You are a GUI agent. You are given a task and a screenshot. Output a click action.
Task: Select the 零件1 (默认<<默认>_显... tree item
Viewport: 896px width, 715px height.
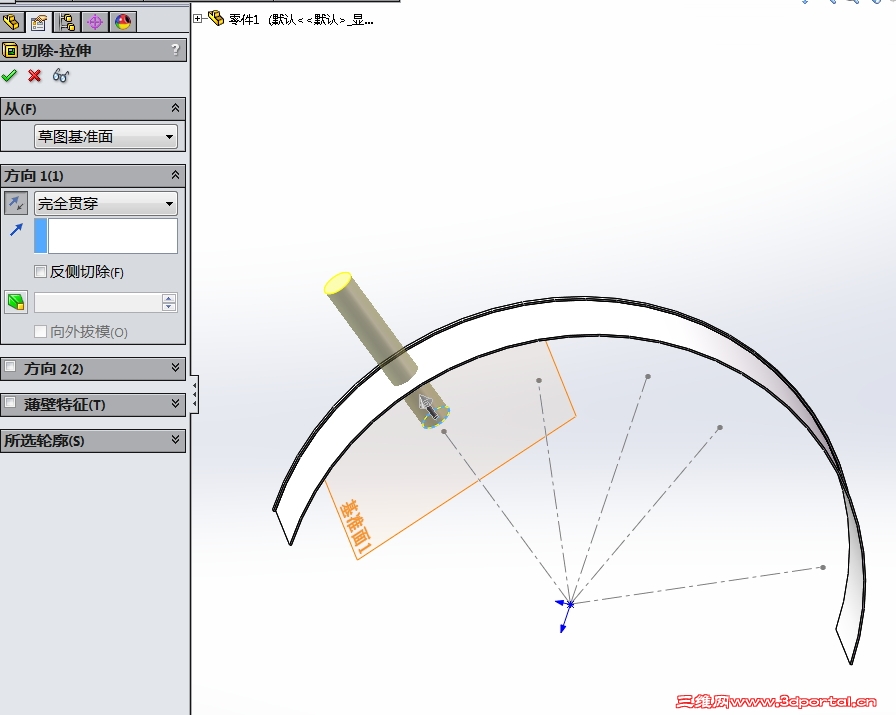pyautogui.click(x=301, y=19)
